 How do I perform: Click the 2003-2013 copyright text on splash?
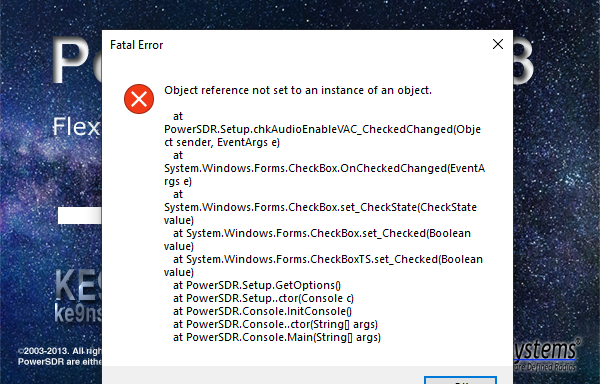click(x=60, y=356)
